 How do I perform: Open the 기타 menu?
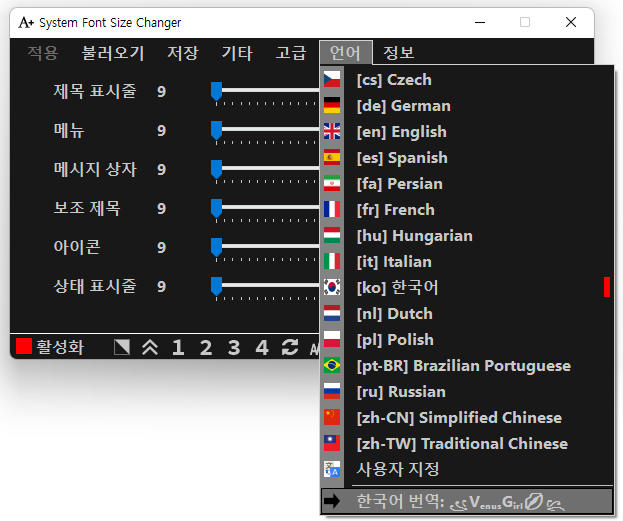coord(237,53)
